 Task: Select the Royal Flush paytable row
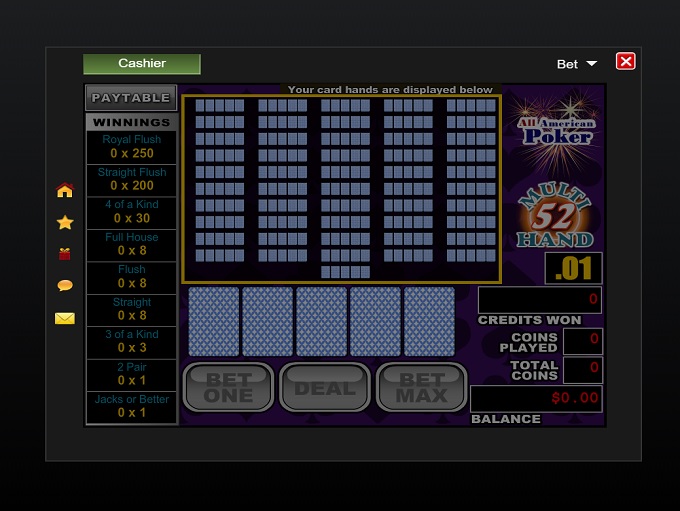tap(132, 147)
